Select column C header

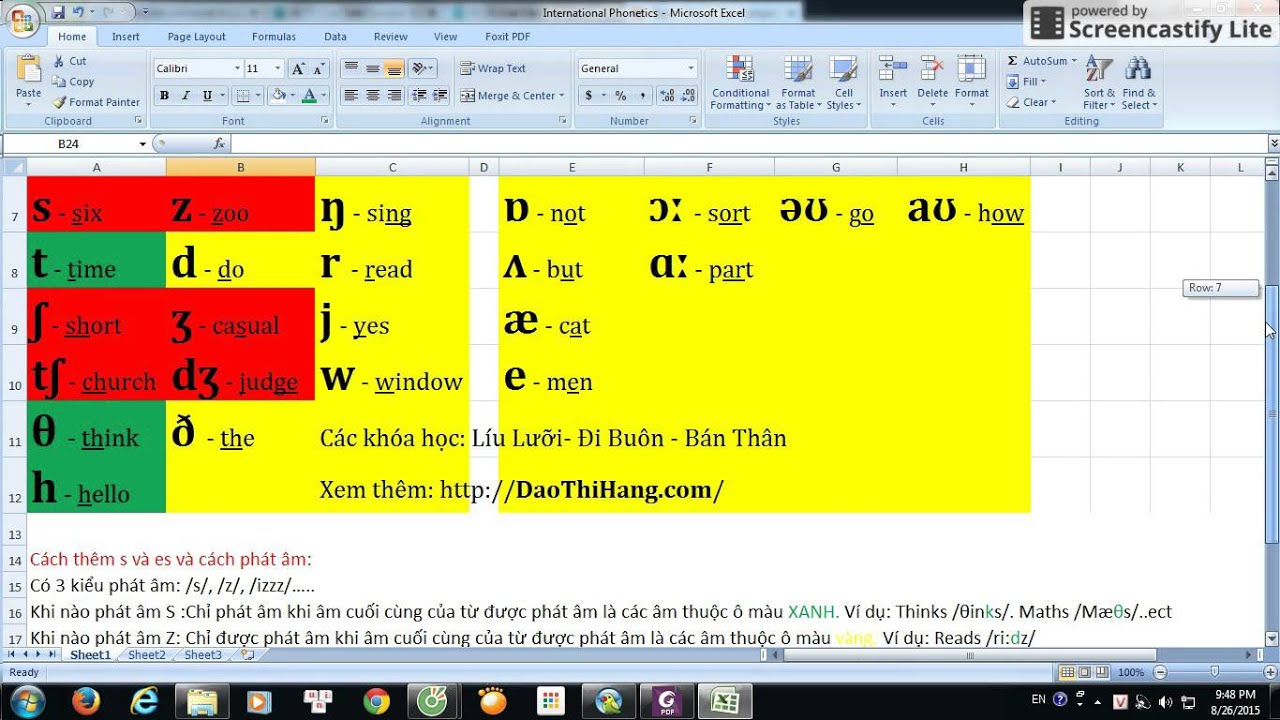[x=392, y=167]
